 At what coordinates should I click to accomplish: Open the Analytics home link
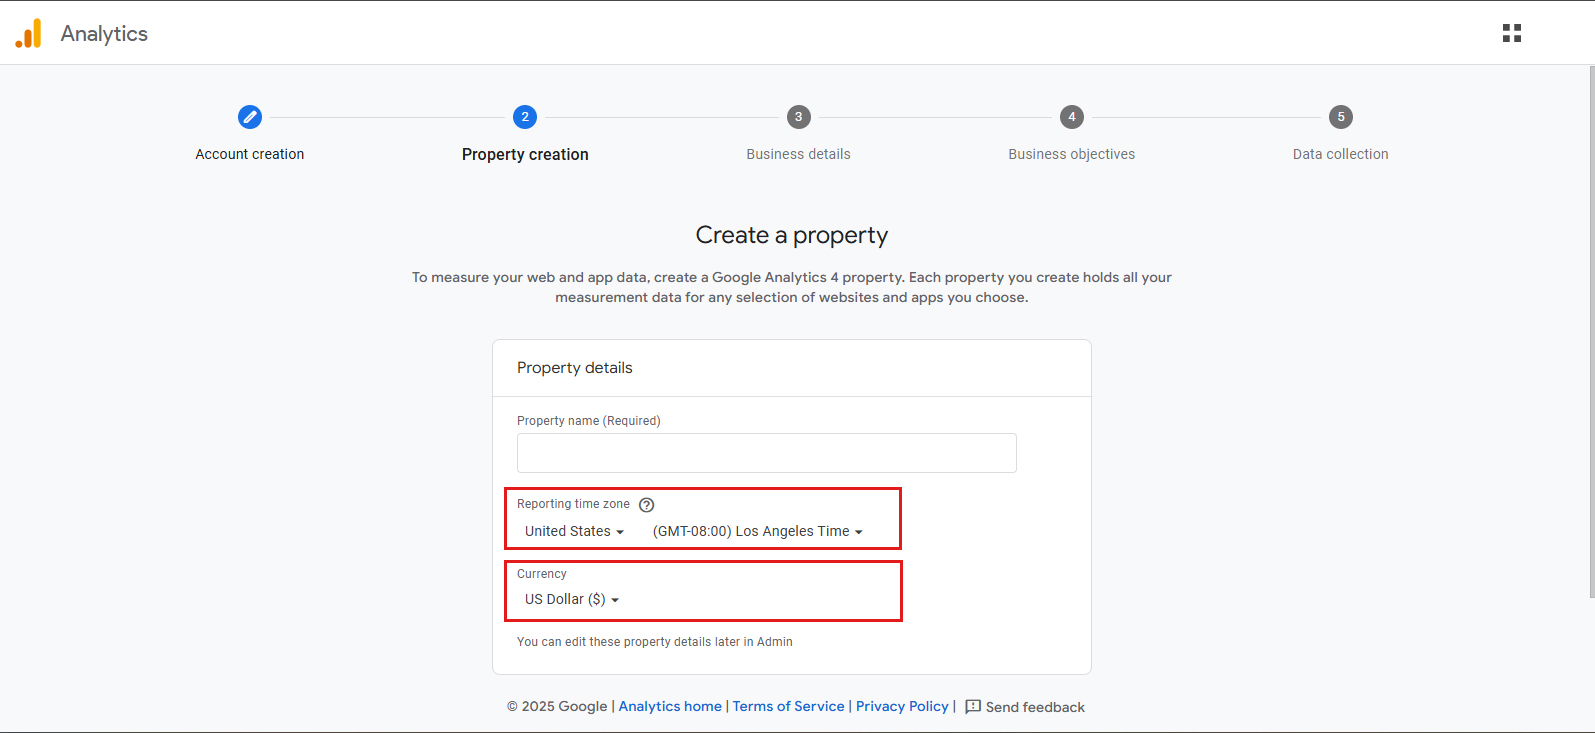(x=670, y=706)
